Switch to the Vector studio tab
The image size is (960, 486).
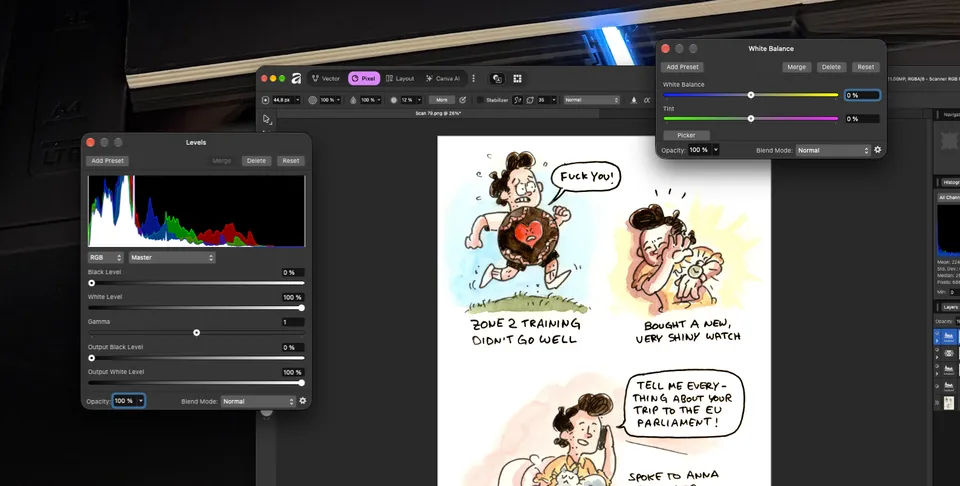pyautogui.click(x=326, y=78)
